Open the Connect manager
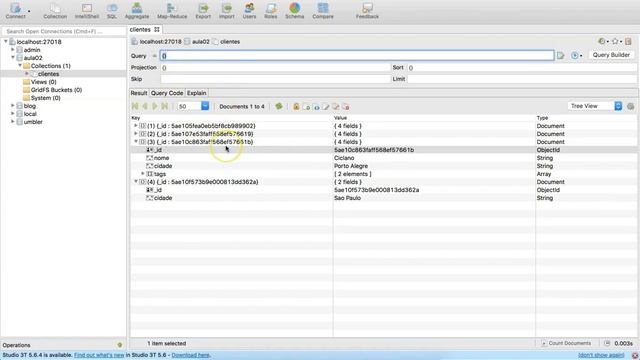The image size is (640, 360). coord(16,11)
